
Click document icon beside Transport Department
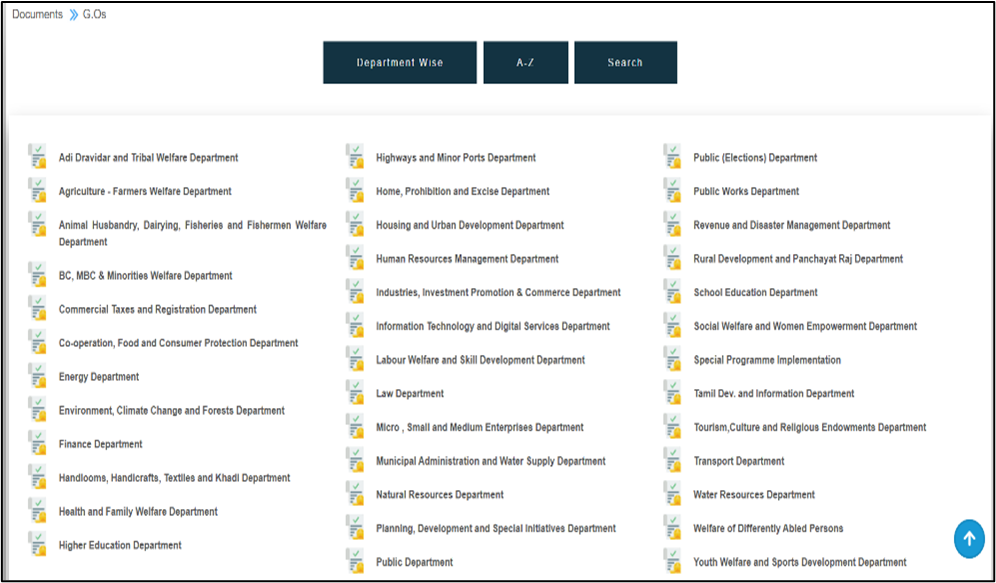(673, 459)
